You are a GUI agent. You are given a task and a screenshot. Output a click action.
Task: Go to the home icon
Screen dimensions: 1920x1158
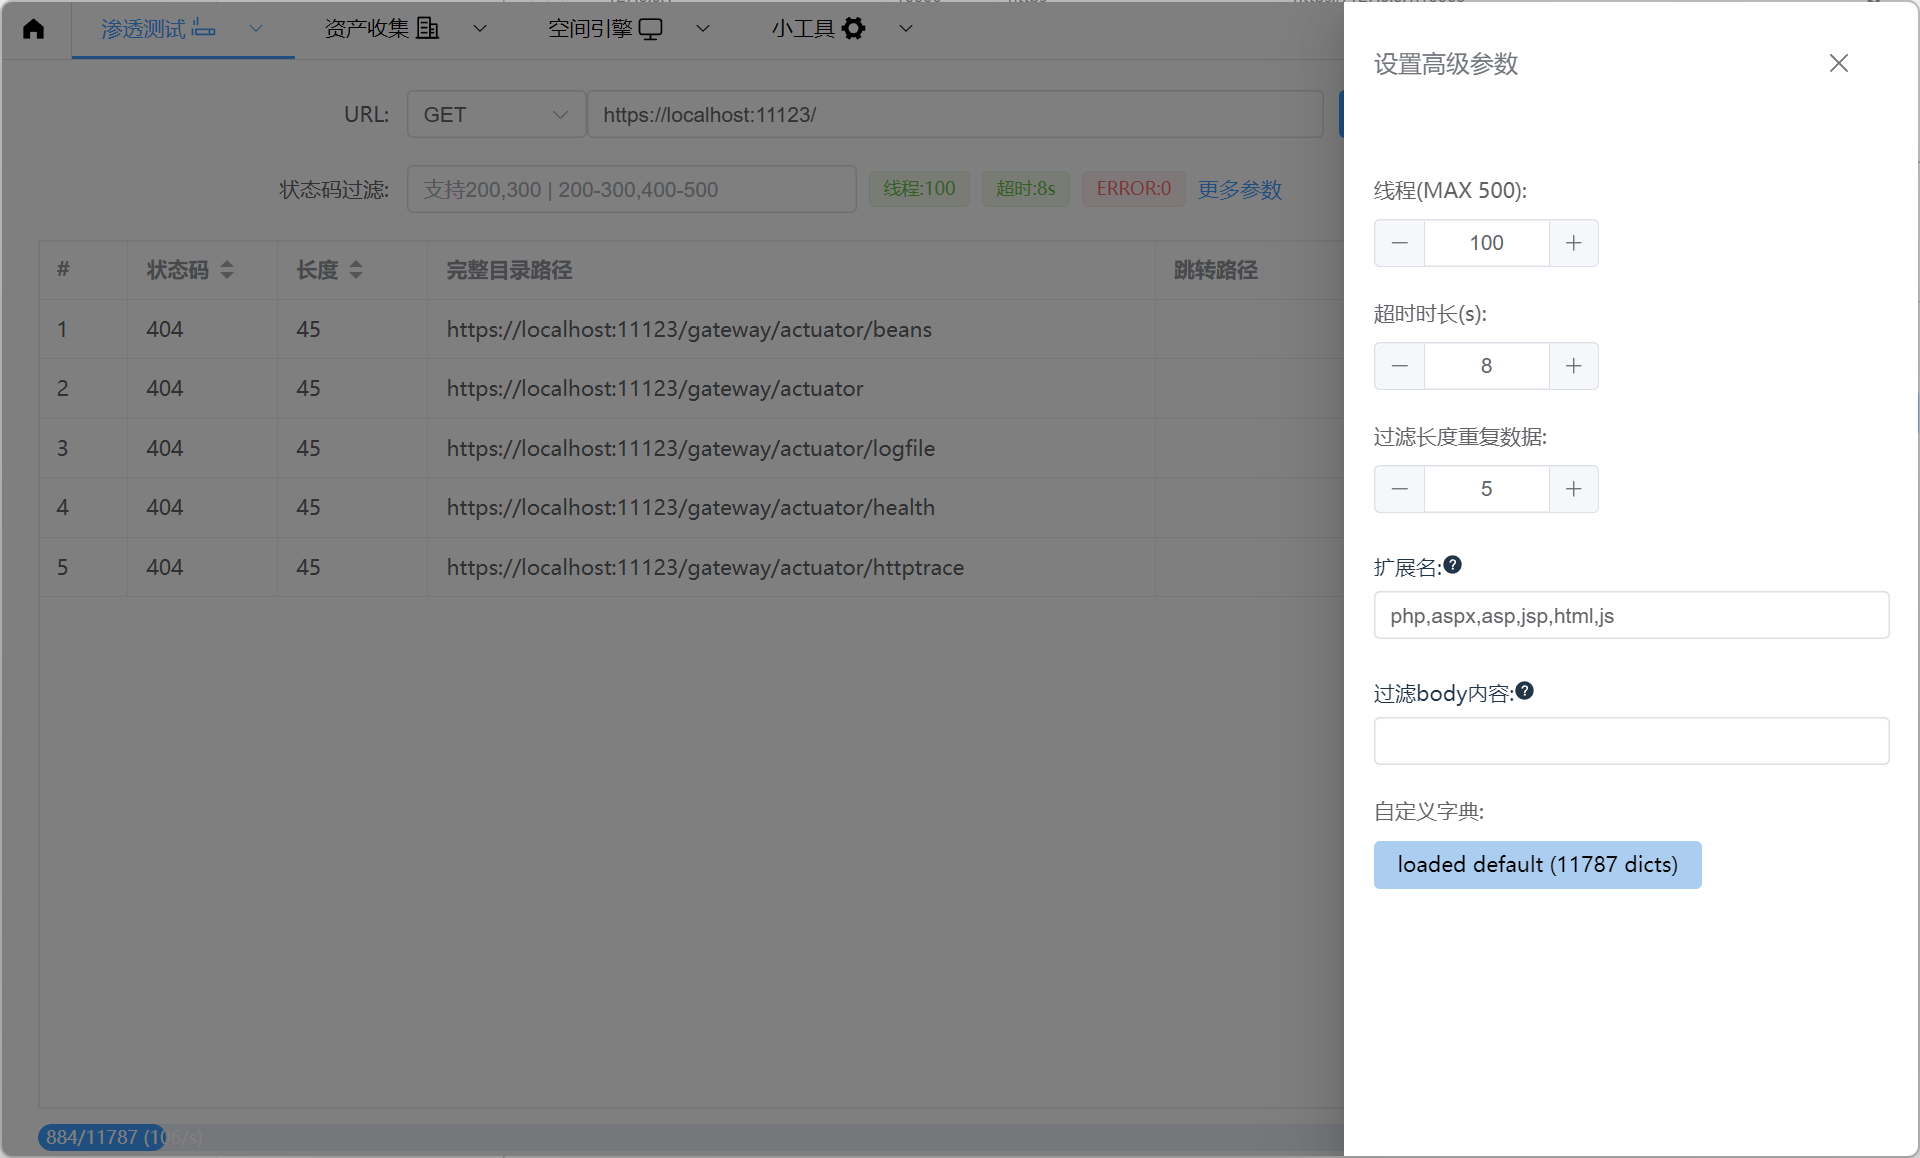tap(34, 29)
